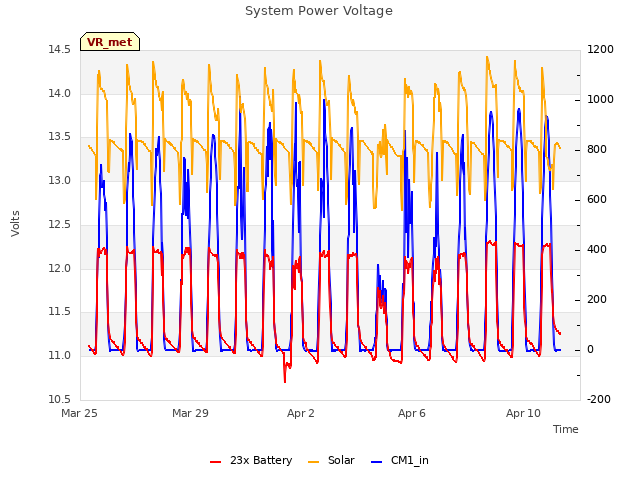Click the -200 right axis value
The image size is (640, 480).
(x=599, y=399)
